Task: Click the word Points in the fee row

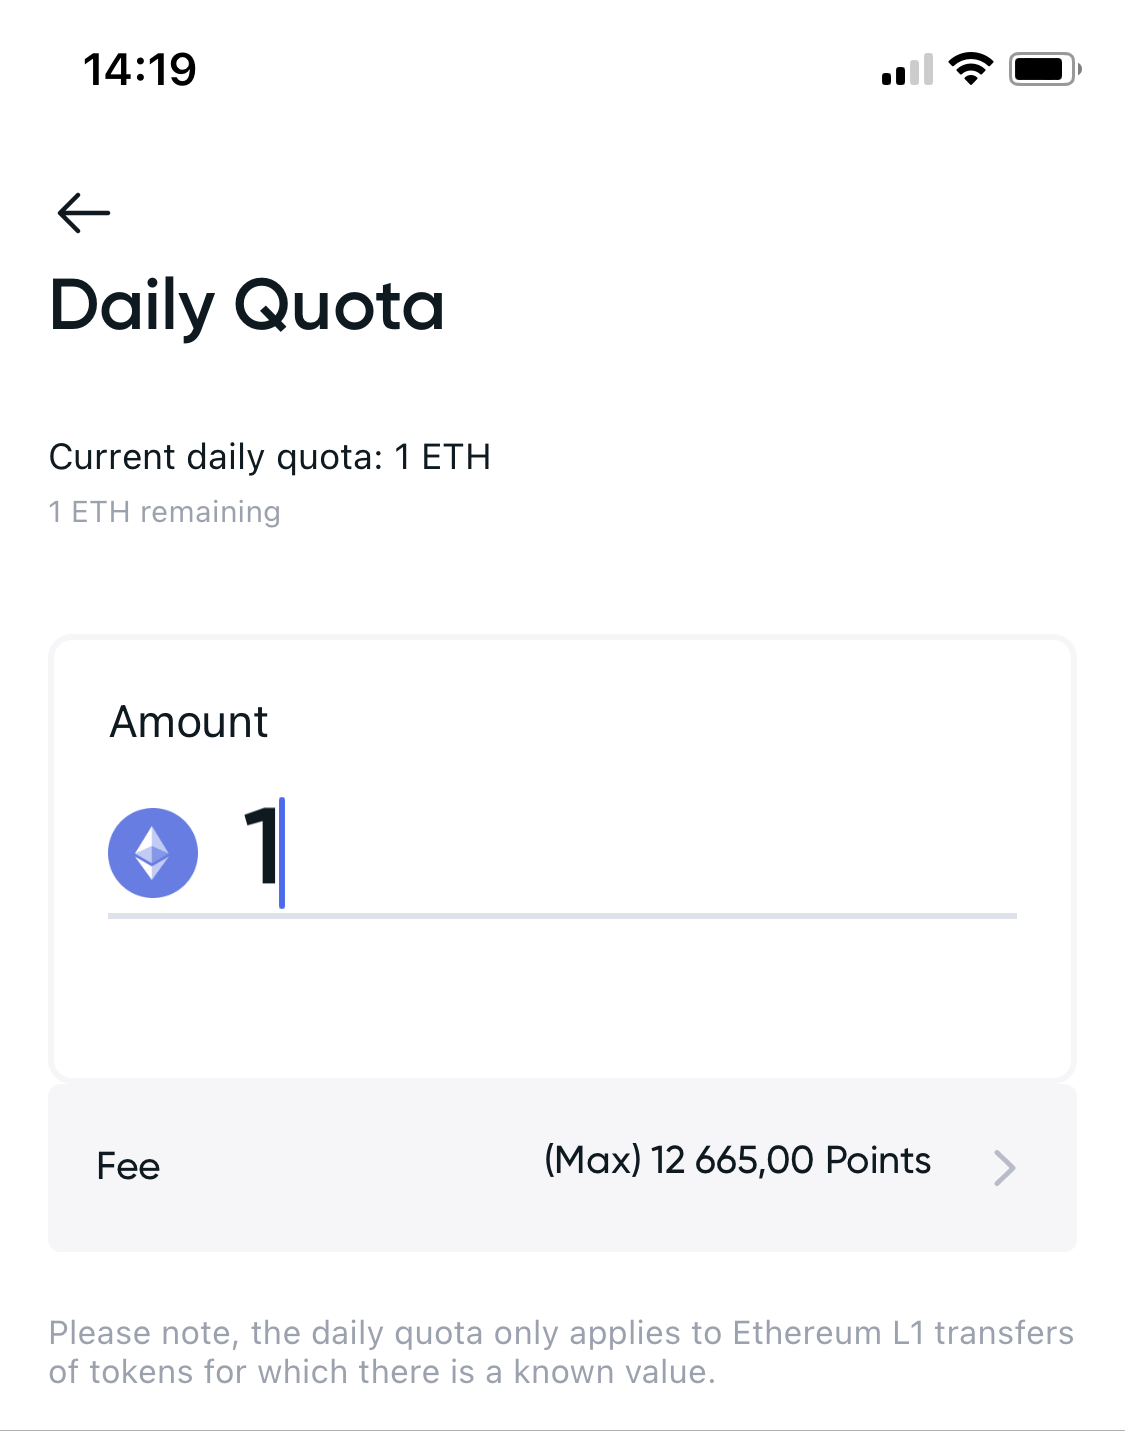Action: click(x=878, y=1161)
